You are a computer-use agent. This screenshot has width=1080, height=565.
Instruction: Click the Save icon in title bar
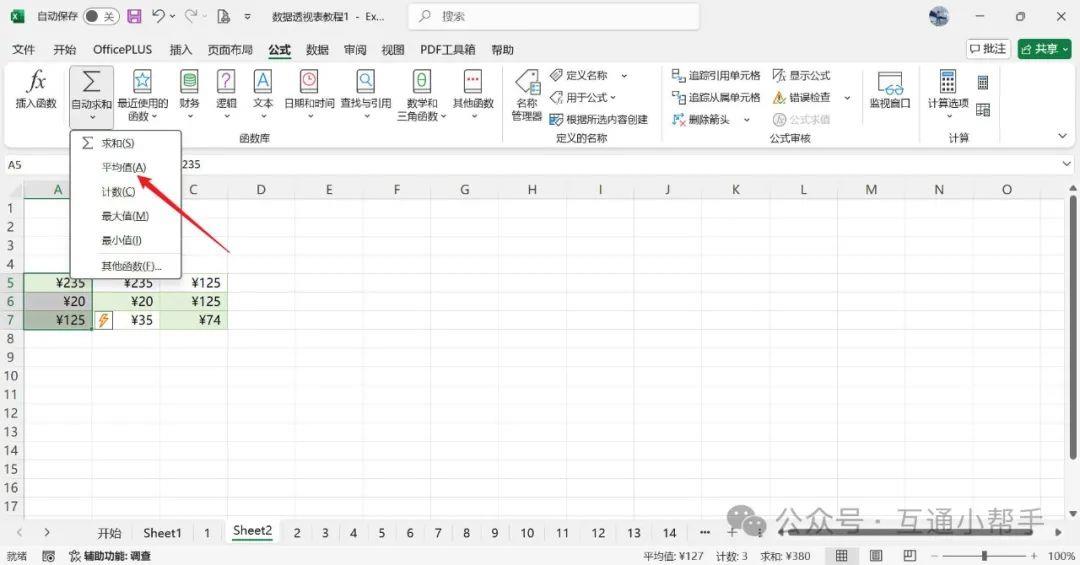pyautogui.click(x=134, y=17)
